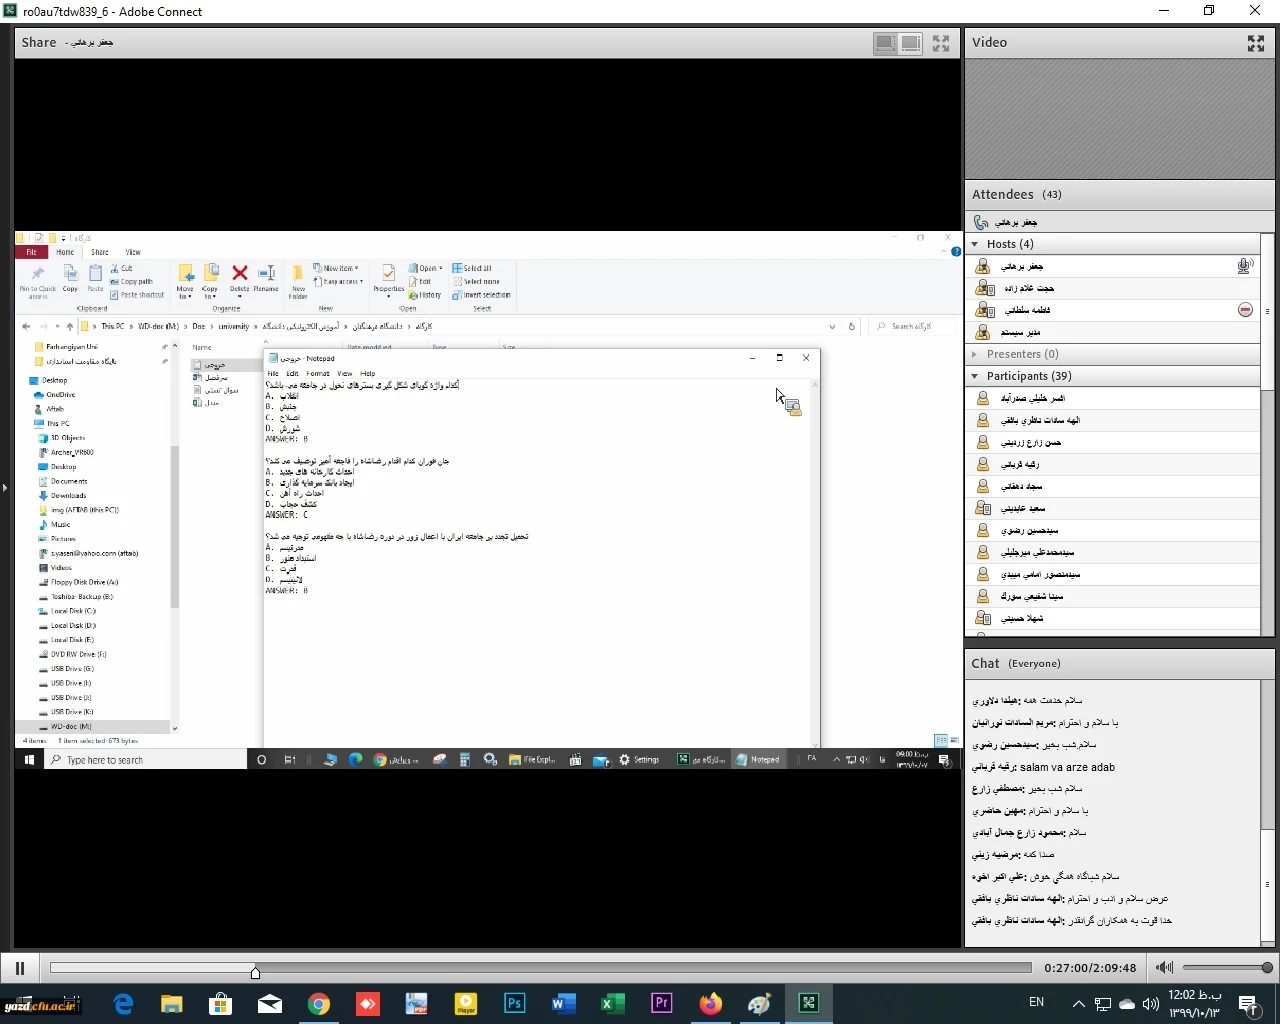Click the microphone icon beside the first host

point(1245,266)
